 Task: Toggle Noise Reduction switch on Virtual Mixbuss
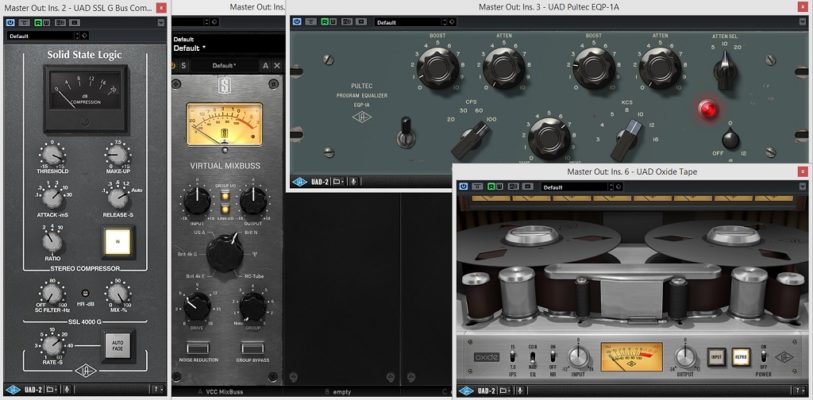pyautogui.click(x=199, y=347)
